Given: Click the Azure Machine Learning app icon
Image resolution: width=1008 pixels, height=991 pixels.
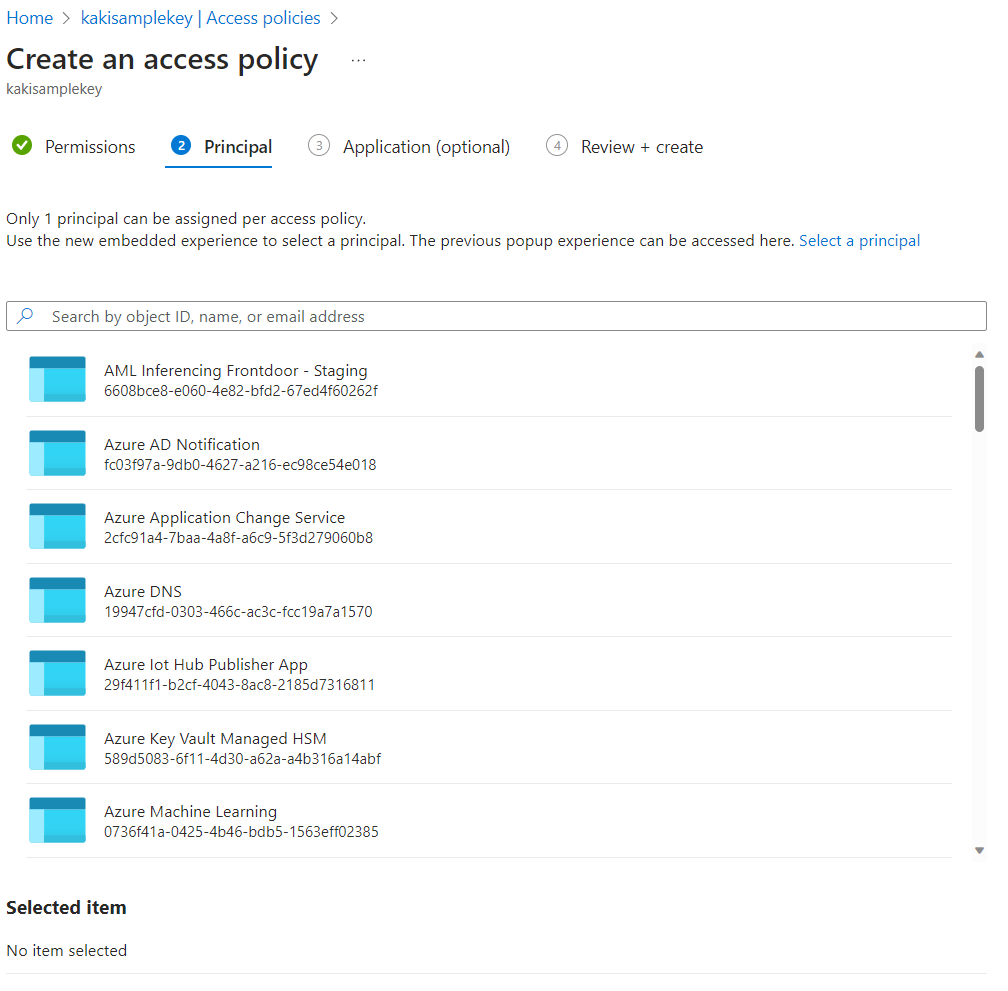Looking at the screenshot, I should pos(57,821).
